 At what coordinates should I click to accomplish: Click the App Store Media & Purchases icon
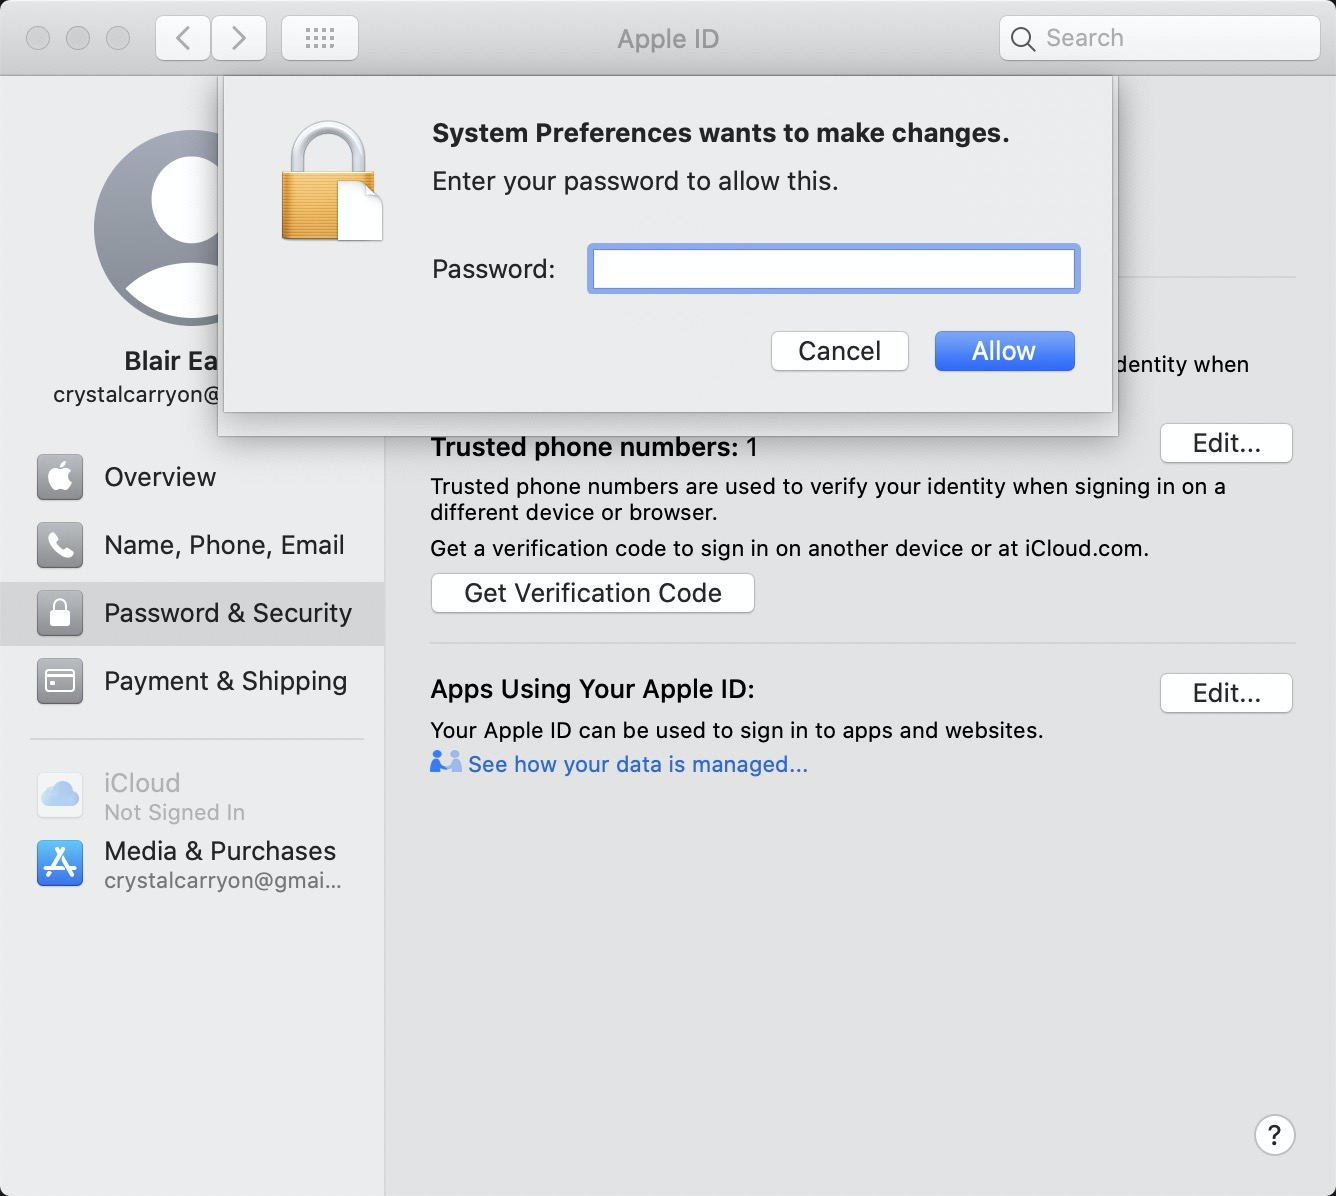60,863
